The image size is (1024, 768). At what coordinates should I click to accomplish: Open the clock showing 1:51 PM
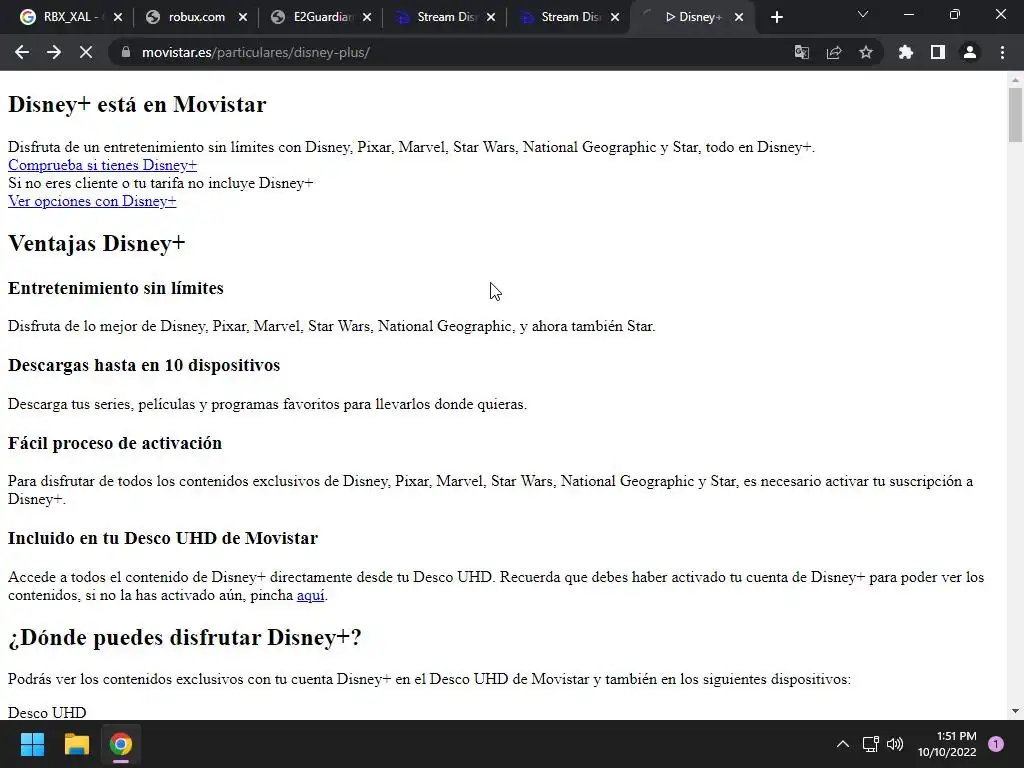(947, 744)
